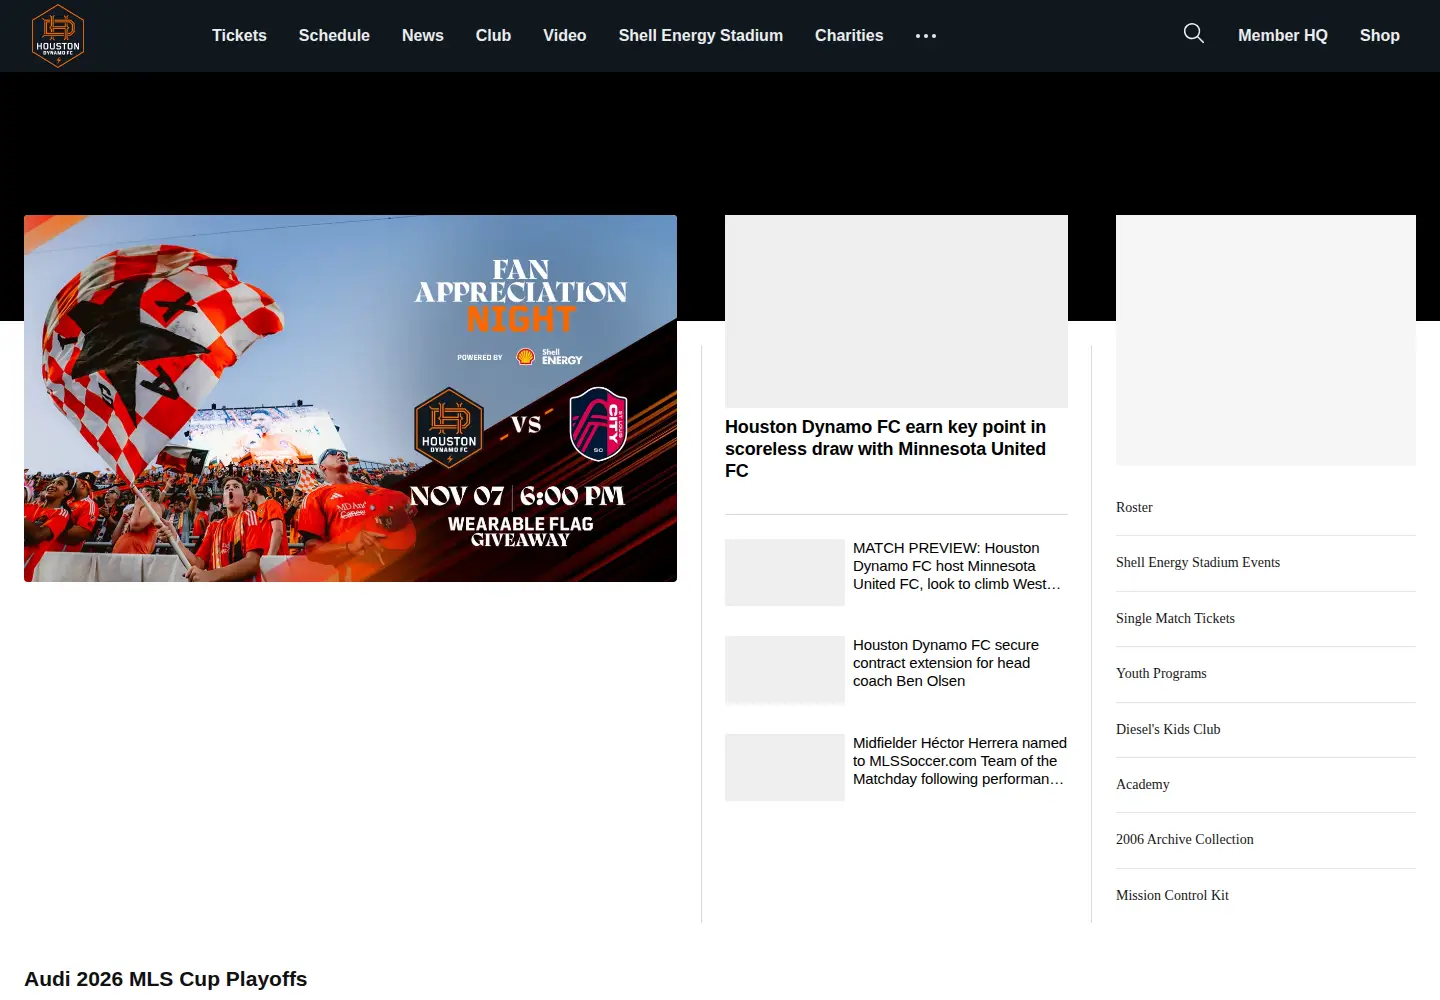The width and height of the screenshot is (1440, 1000).
Task: Open the top story image placeholder
Action: (x=896, y=311)
